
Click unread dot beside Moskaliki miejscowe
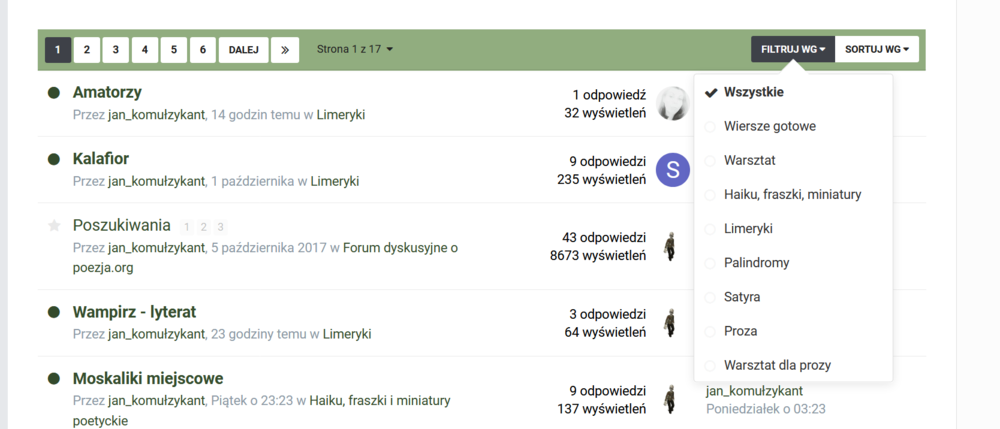pyautogui.click(x=54, y=379)
